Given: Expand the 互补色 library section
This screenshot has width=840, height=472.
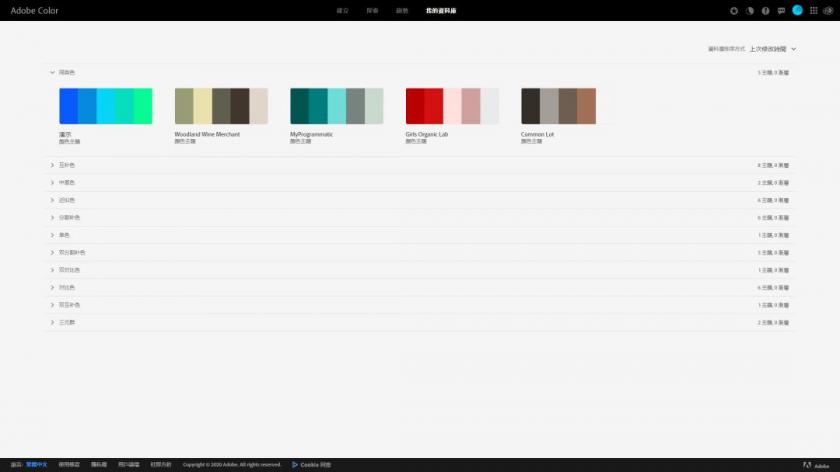Looking at the screenshot, I should (53, 165).
